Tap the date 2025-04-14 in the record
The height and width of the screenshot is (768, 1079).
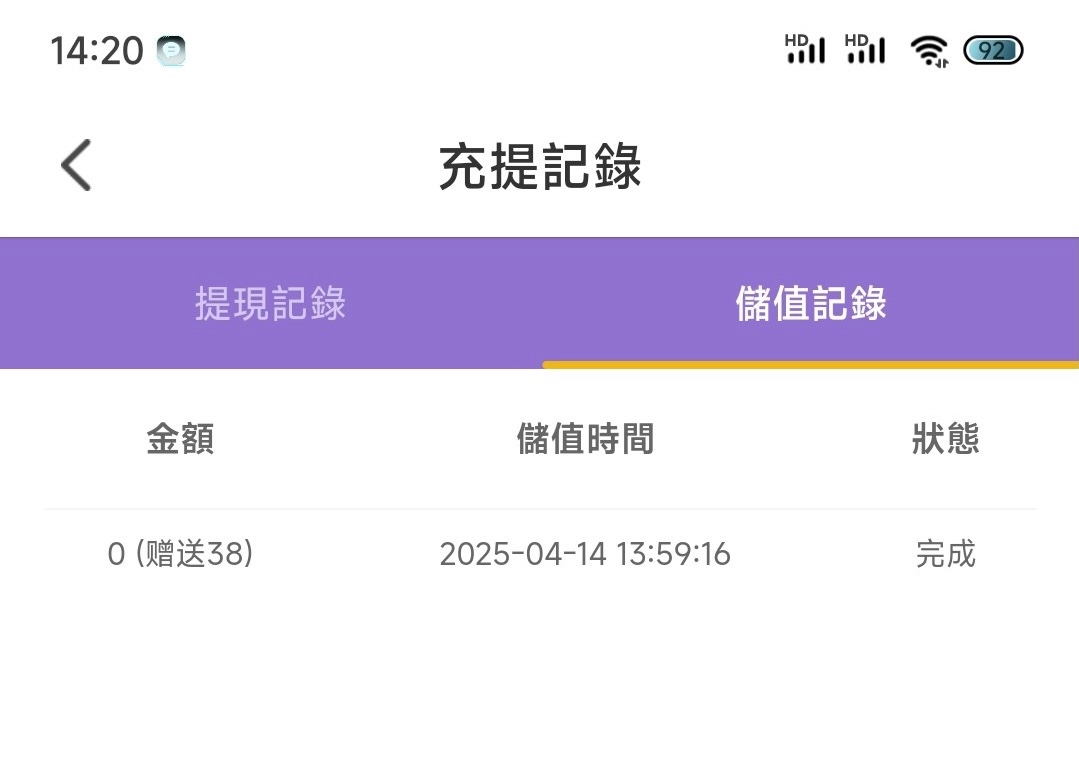tap(523, 554)
